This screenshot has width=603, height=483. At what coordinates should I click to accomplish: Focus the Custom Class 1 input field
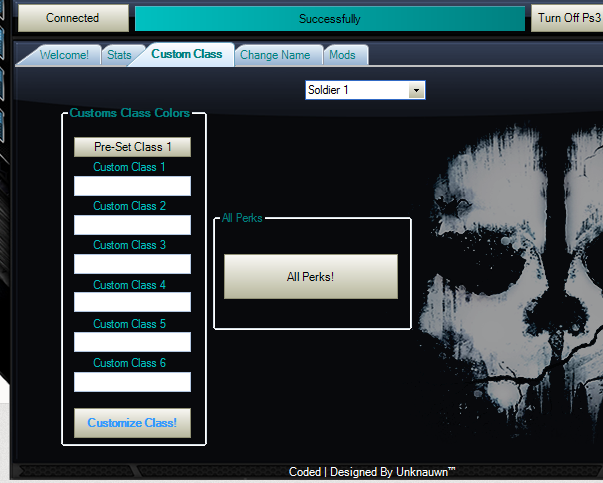coord(132,186)
